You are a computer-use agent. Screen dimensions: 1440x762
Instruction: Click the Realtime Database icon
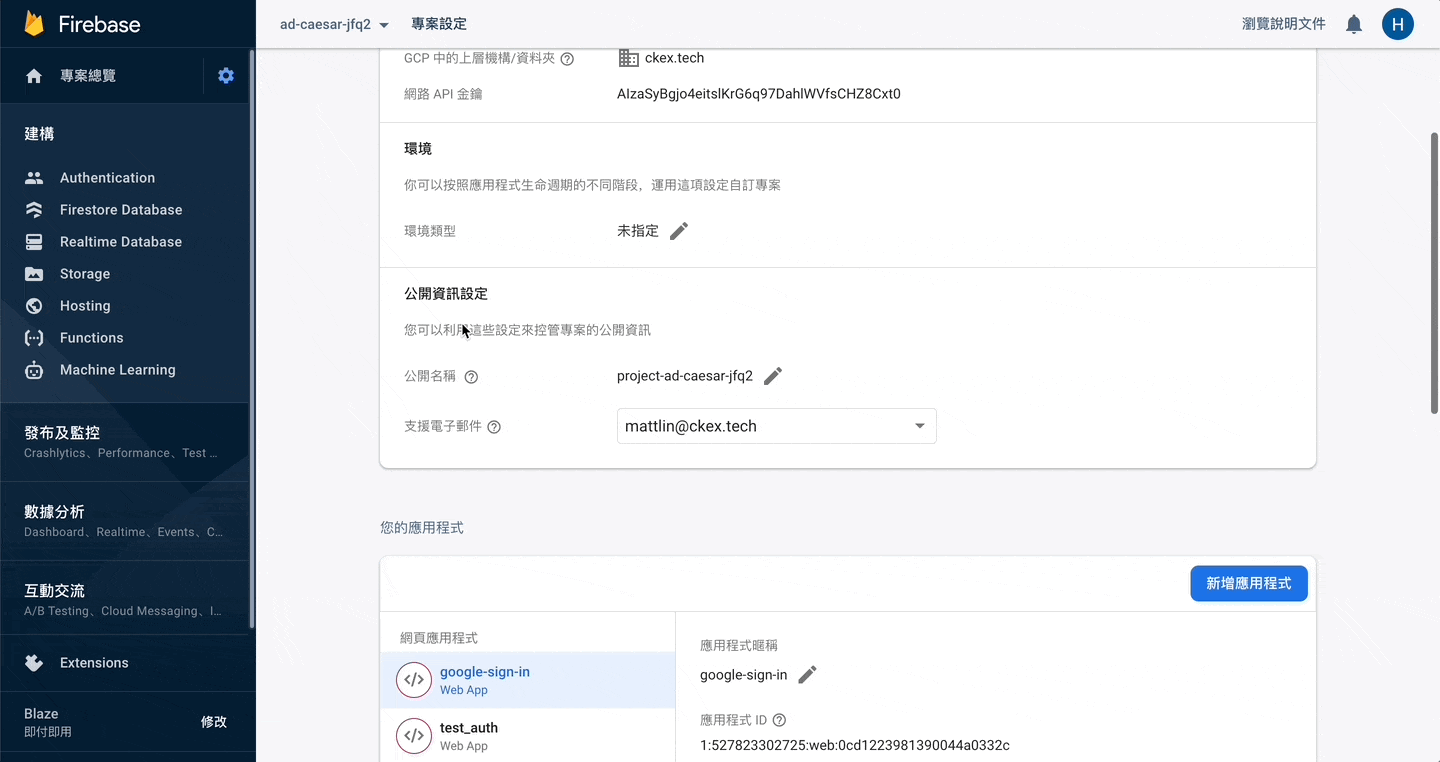(x=34, y=242)
